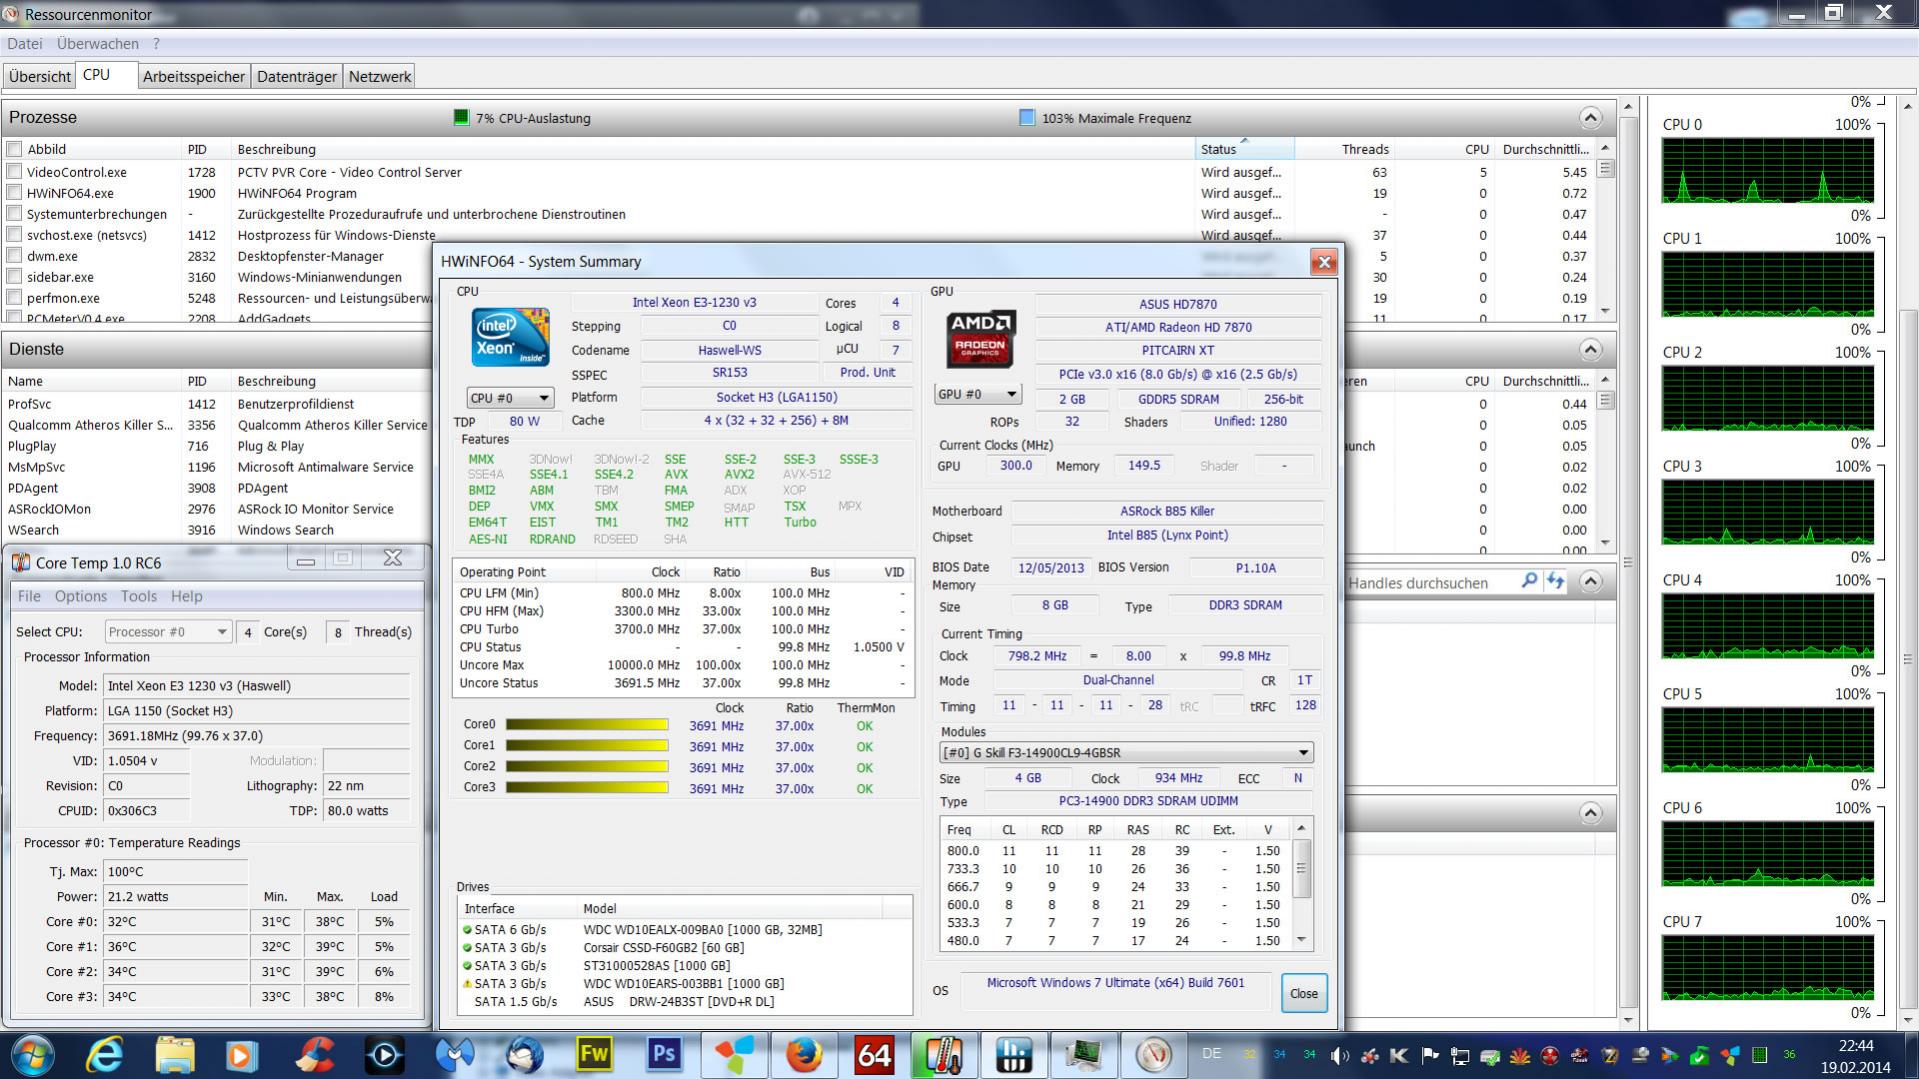1919x1079 pixels.
Task: Launch Adobe Photoshop from the taskbar
Action: coord(664,1055)
